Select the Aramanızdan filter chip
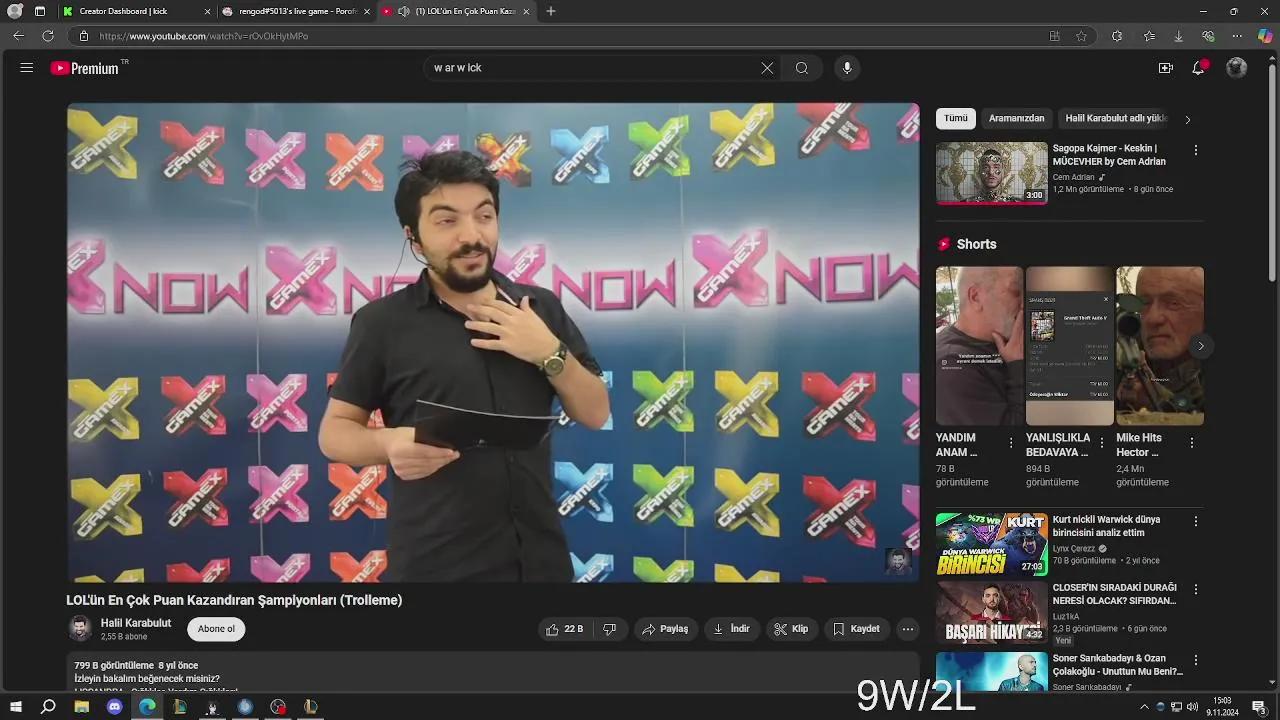This screenshot has width=1280, height=720. [x=1016, y=118]
